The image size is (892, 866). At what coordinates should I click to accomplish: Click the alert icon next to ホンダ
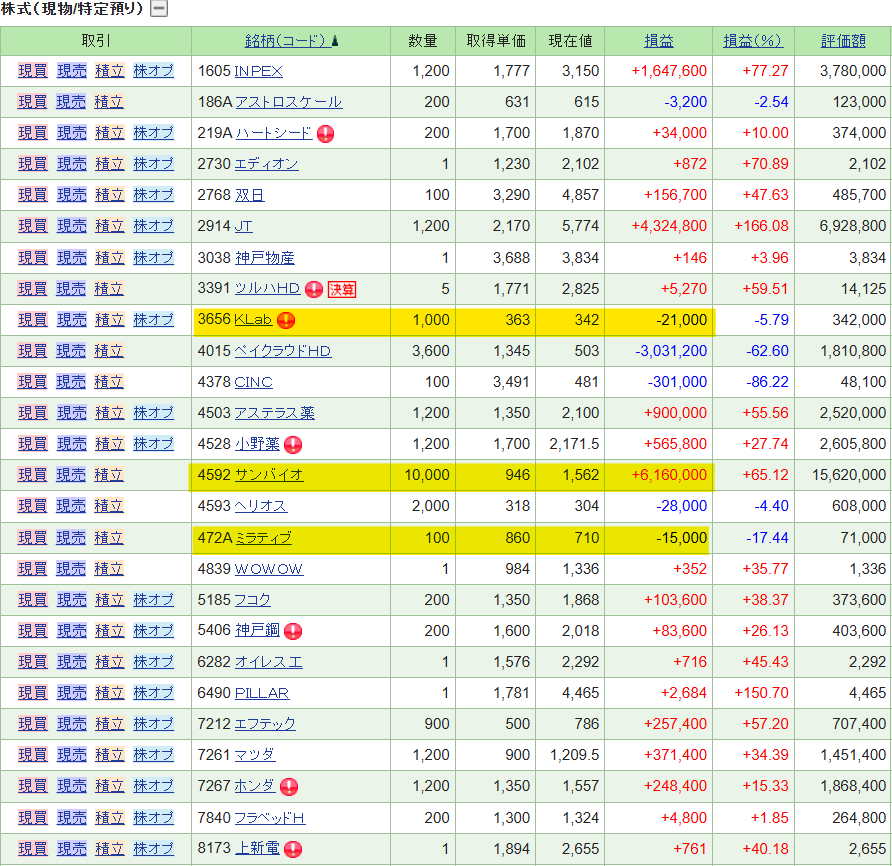pos(289,786)
